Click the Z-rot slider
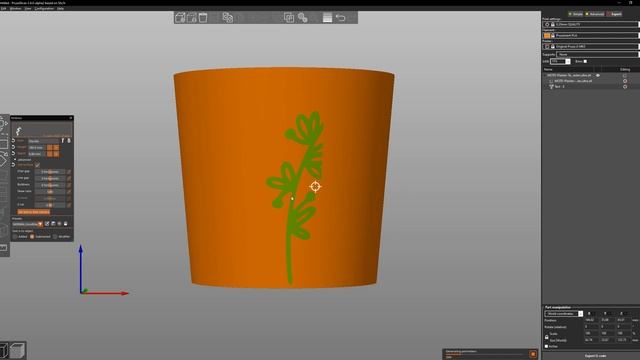 [50, 205]
